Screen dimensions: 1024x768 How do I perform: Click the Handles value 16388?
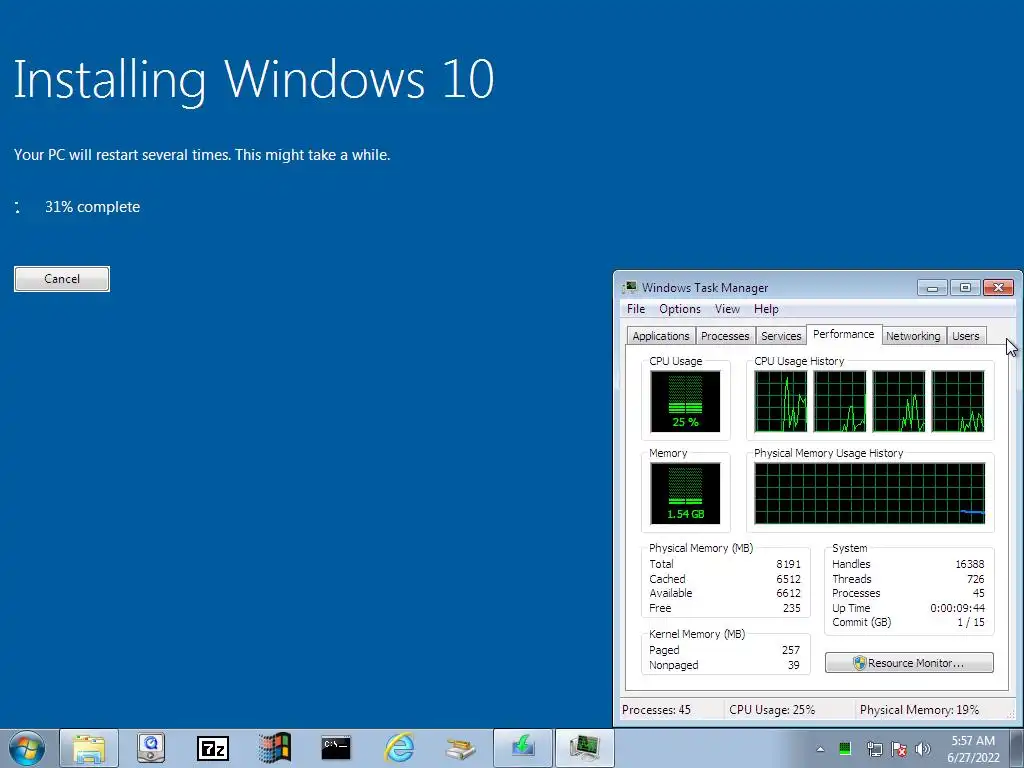(970, 564)
